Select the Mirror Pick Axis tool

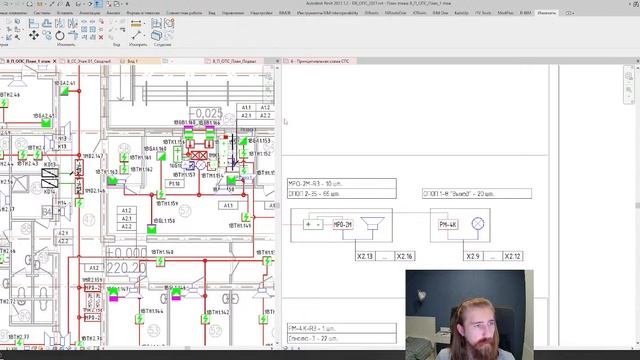[x=60, y=24]
